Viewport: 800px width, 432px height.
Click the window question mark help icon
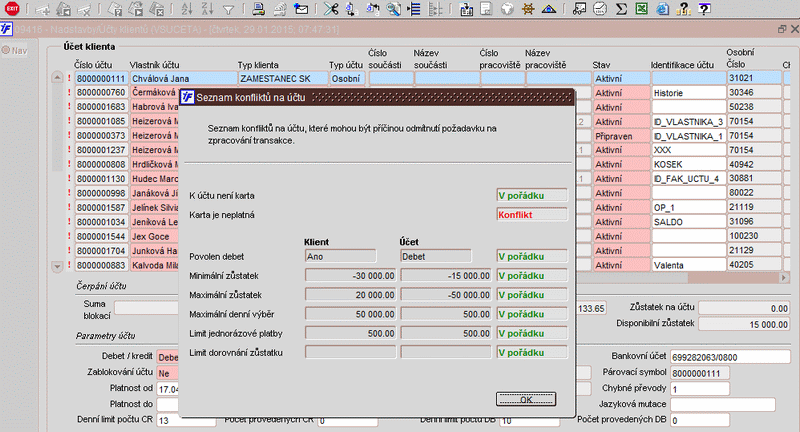pyautogui.click(x=704, y=9)
